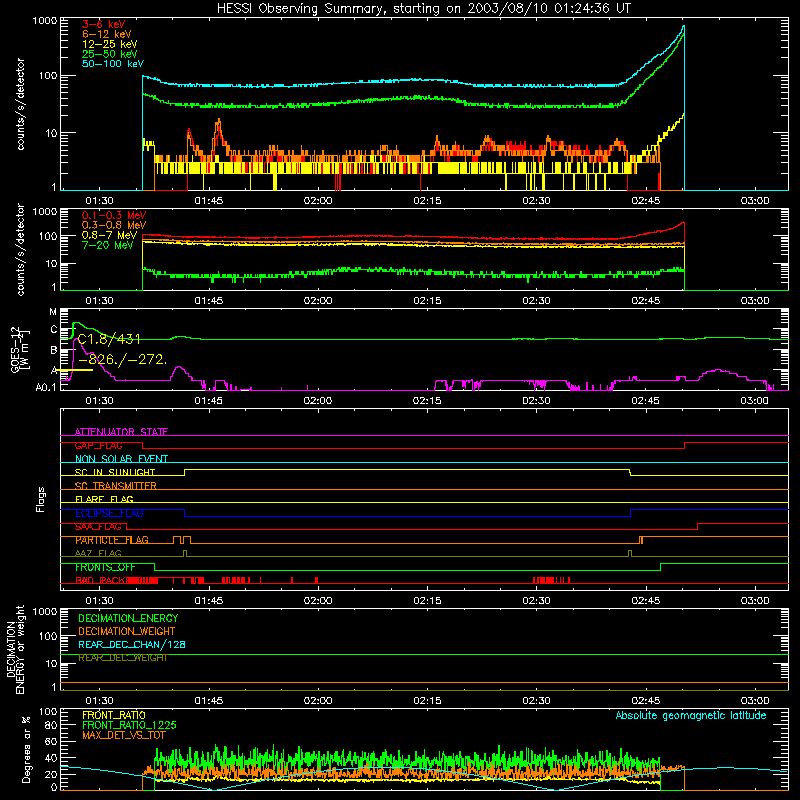Select the FRONTS_OFF flag label
This screenshot has width=800, height=800.
click(105, 567)
